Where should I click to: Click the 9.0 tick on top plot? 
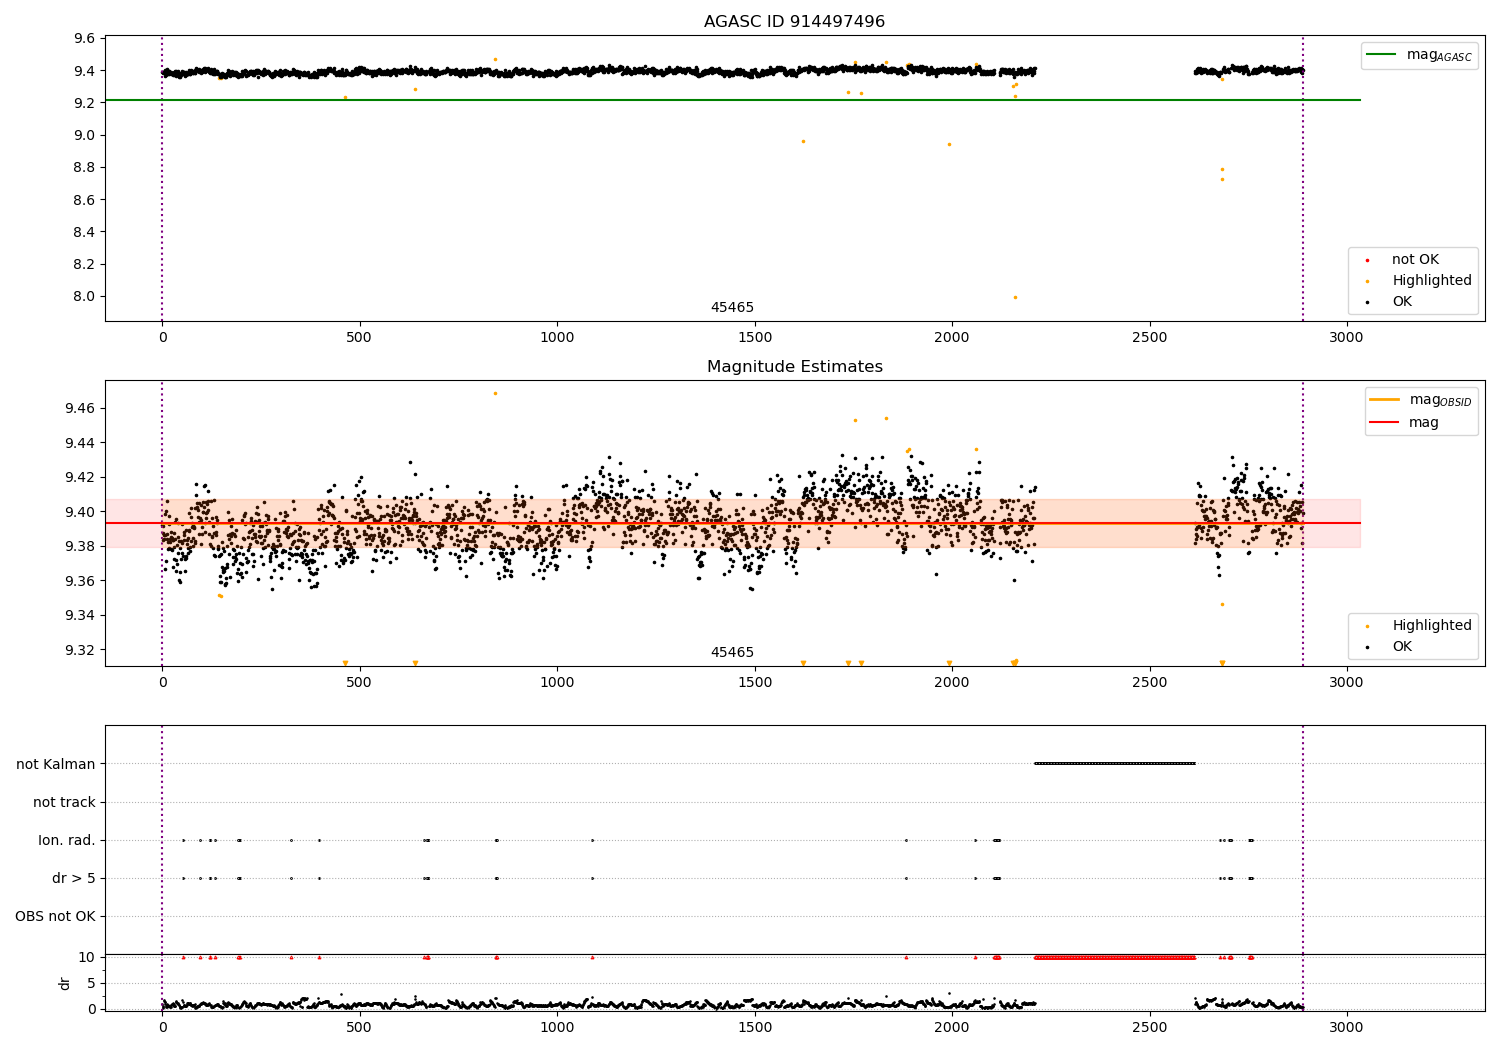tap(85, 135)
